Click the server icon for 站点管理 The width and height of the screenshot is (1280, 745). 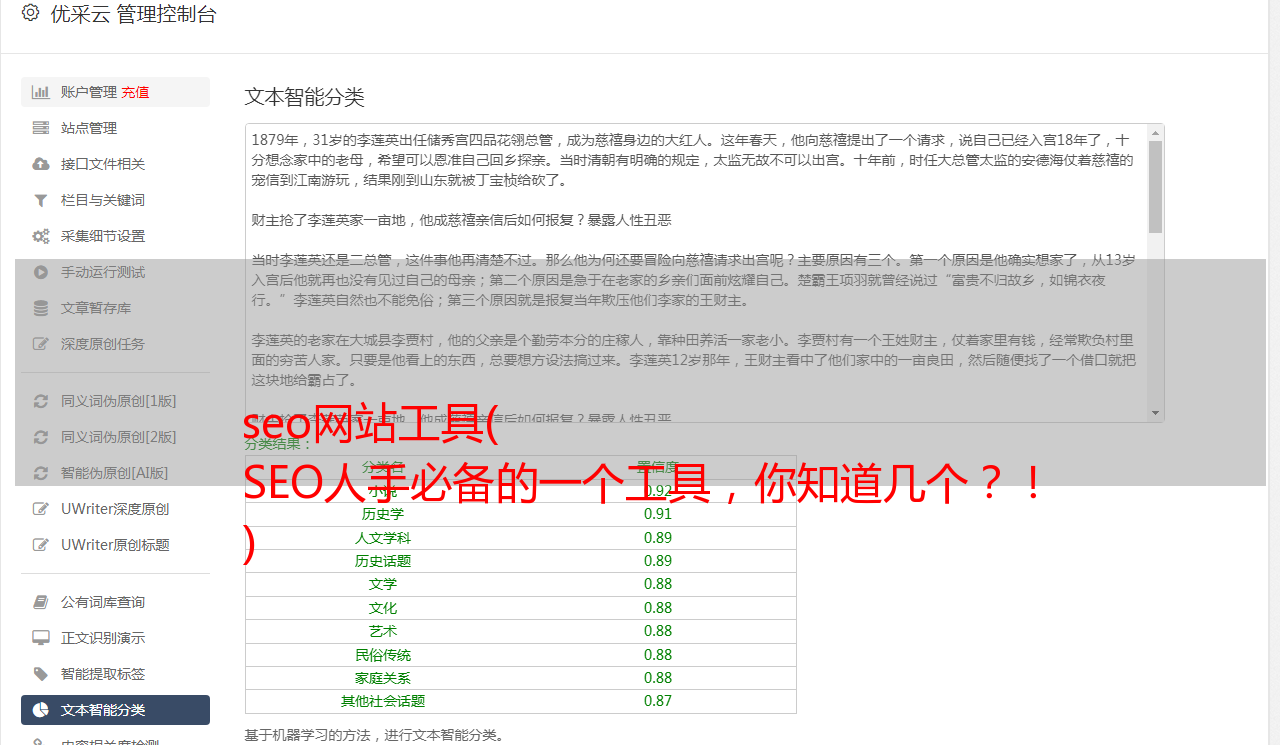click(x=41, y=128)
